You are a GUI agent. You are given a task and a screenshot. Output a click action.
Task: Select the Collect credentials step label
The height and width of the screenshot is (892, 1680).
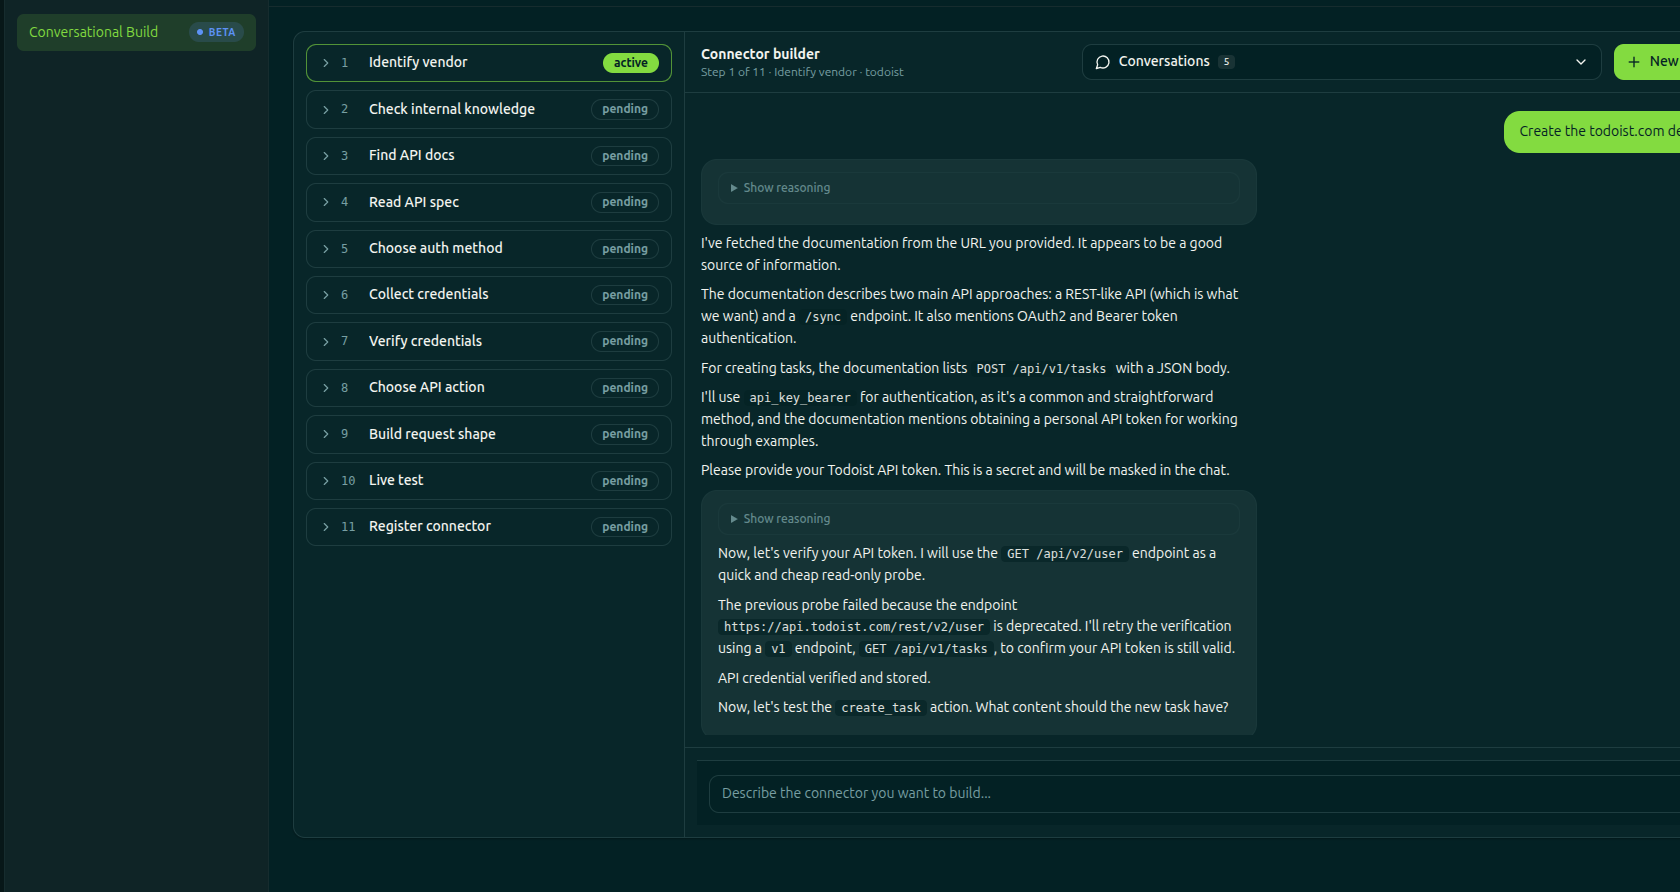429,294
